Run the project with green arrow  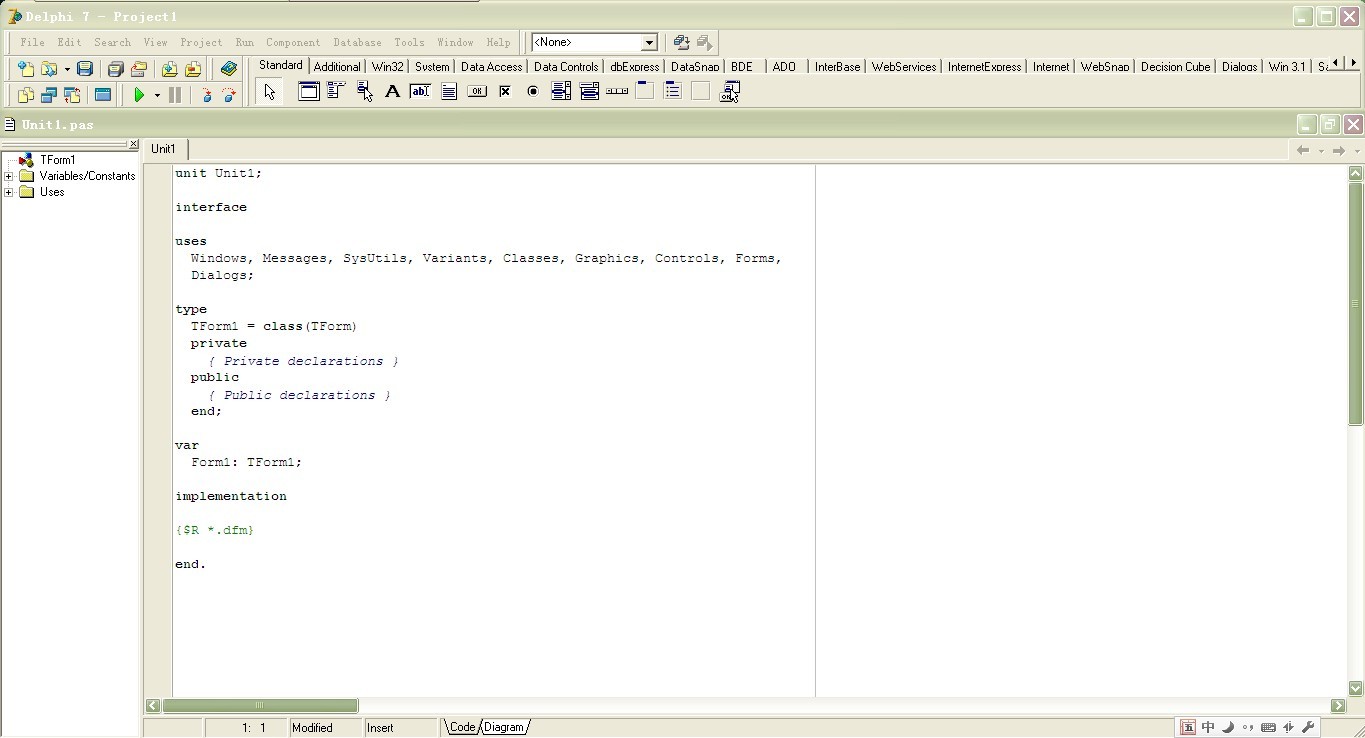(x=139, y=95)
